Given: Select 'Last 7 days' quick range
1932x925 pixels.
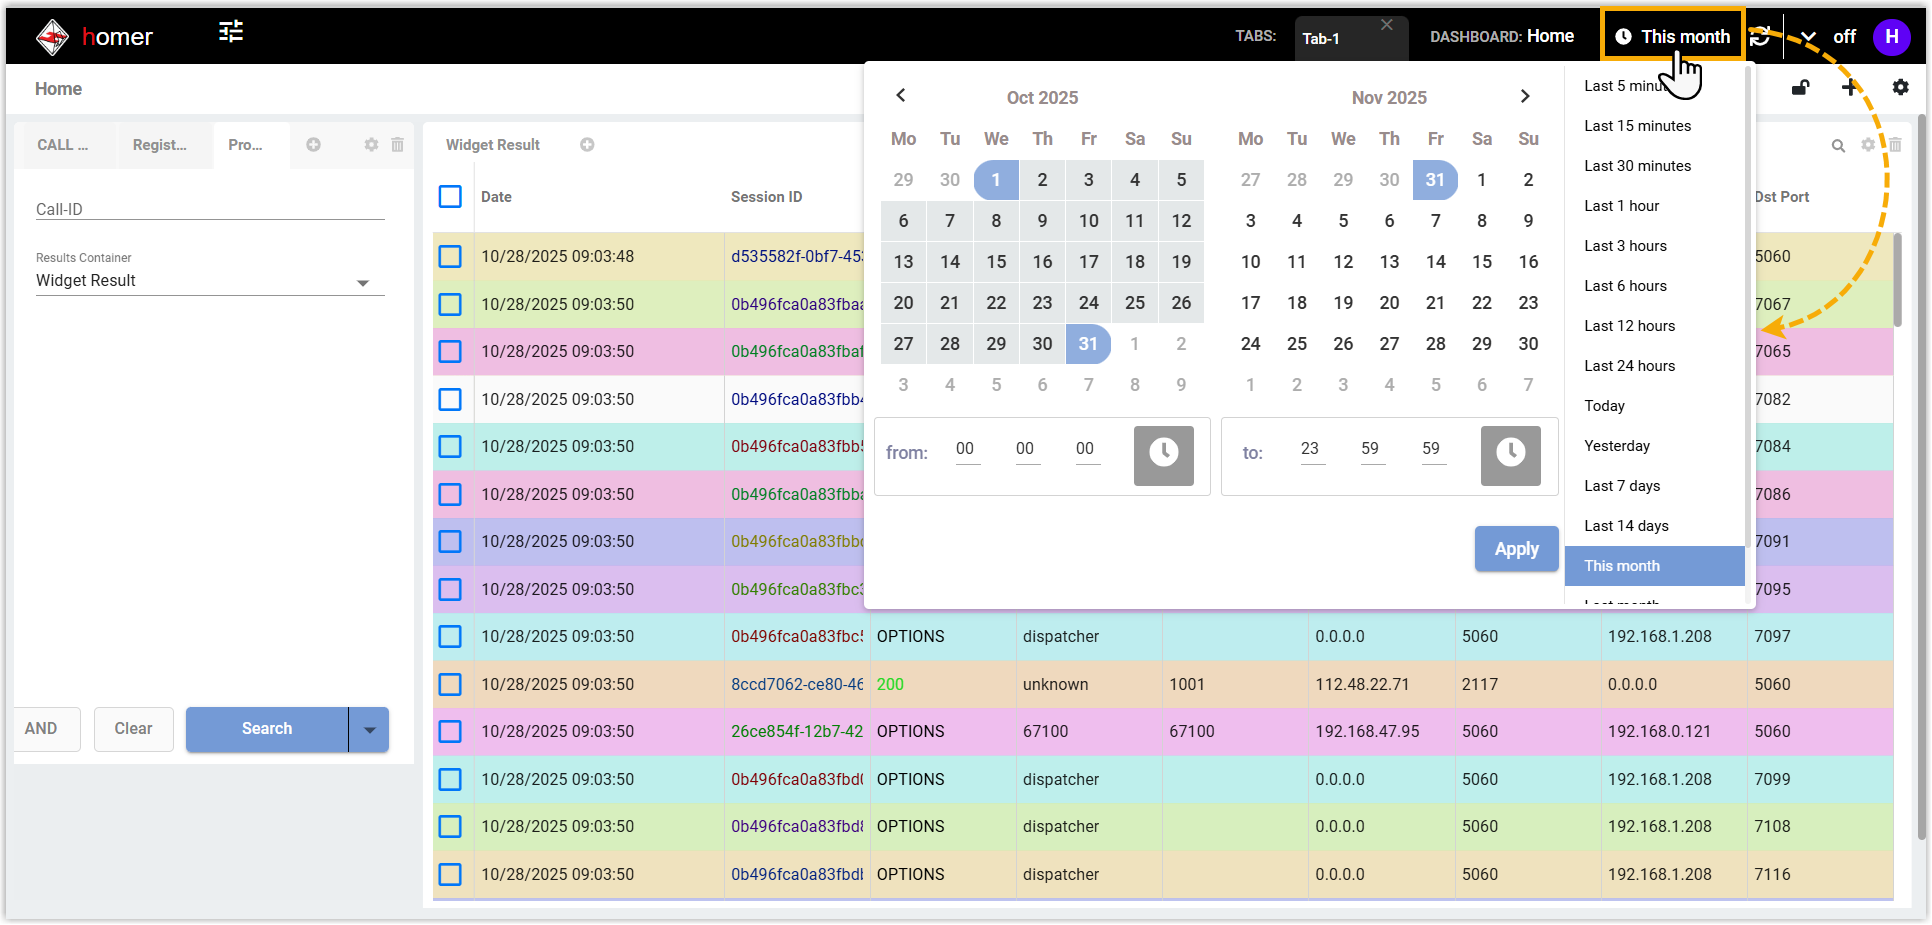Looking at the screenshot, I should [x=1622, y=486].
